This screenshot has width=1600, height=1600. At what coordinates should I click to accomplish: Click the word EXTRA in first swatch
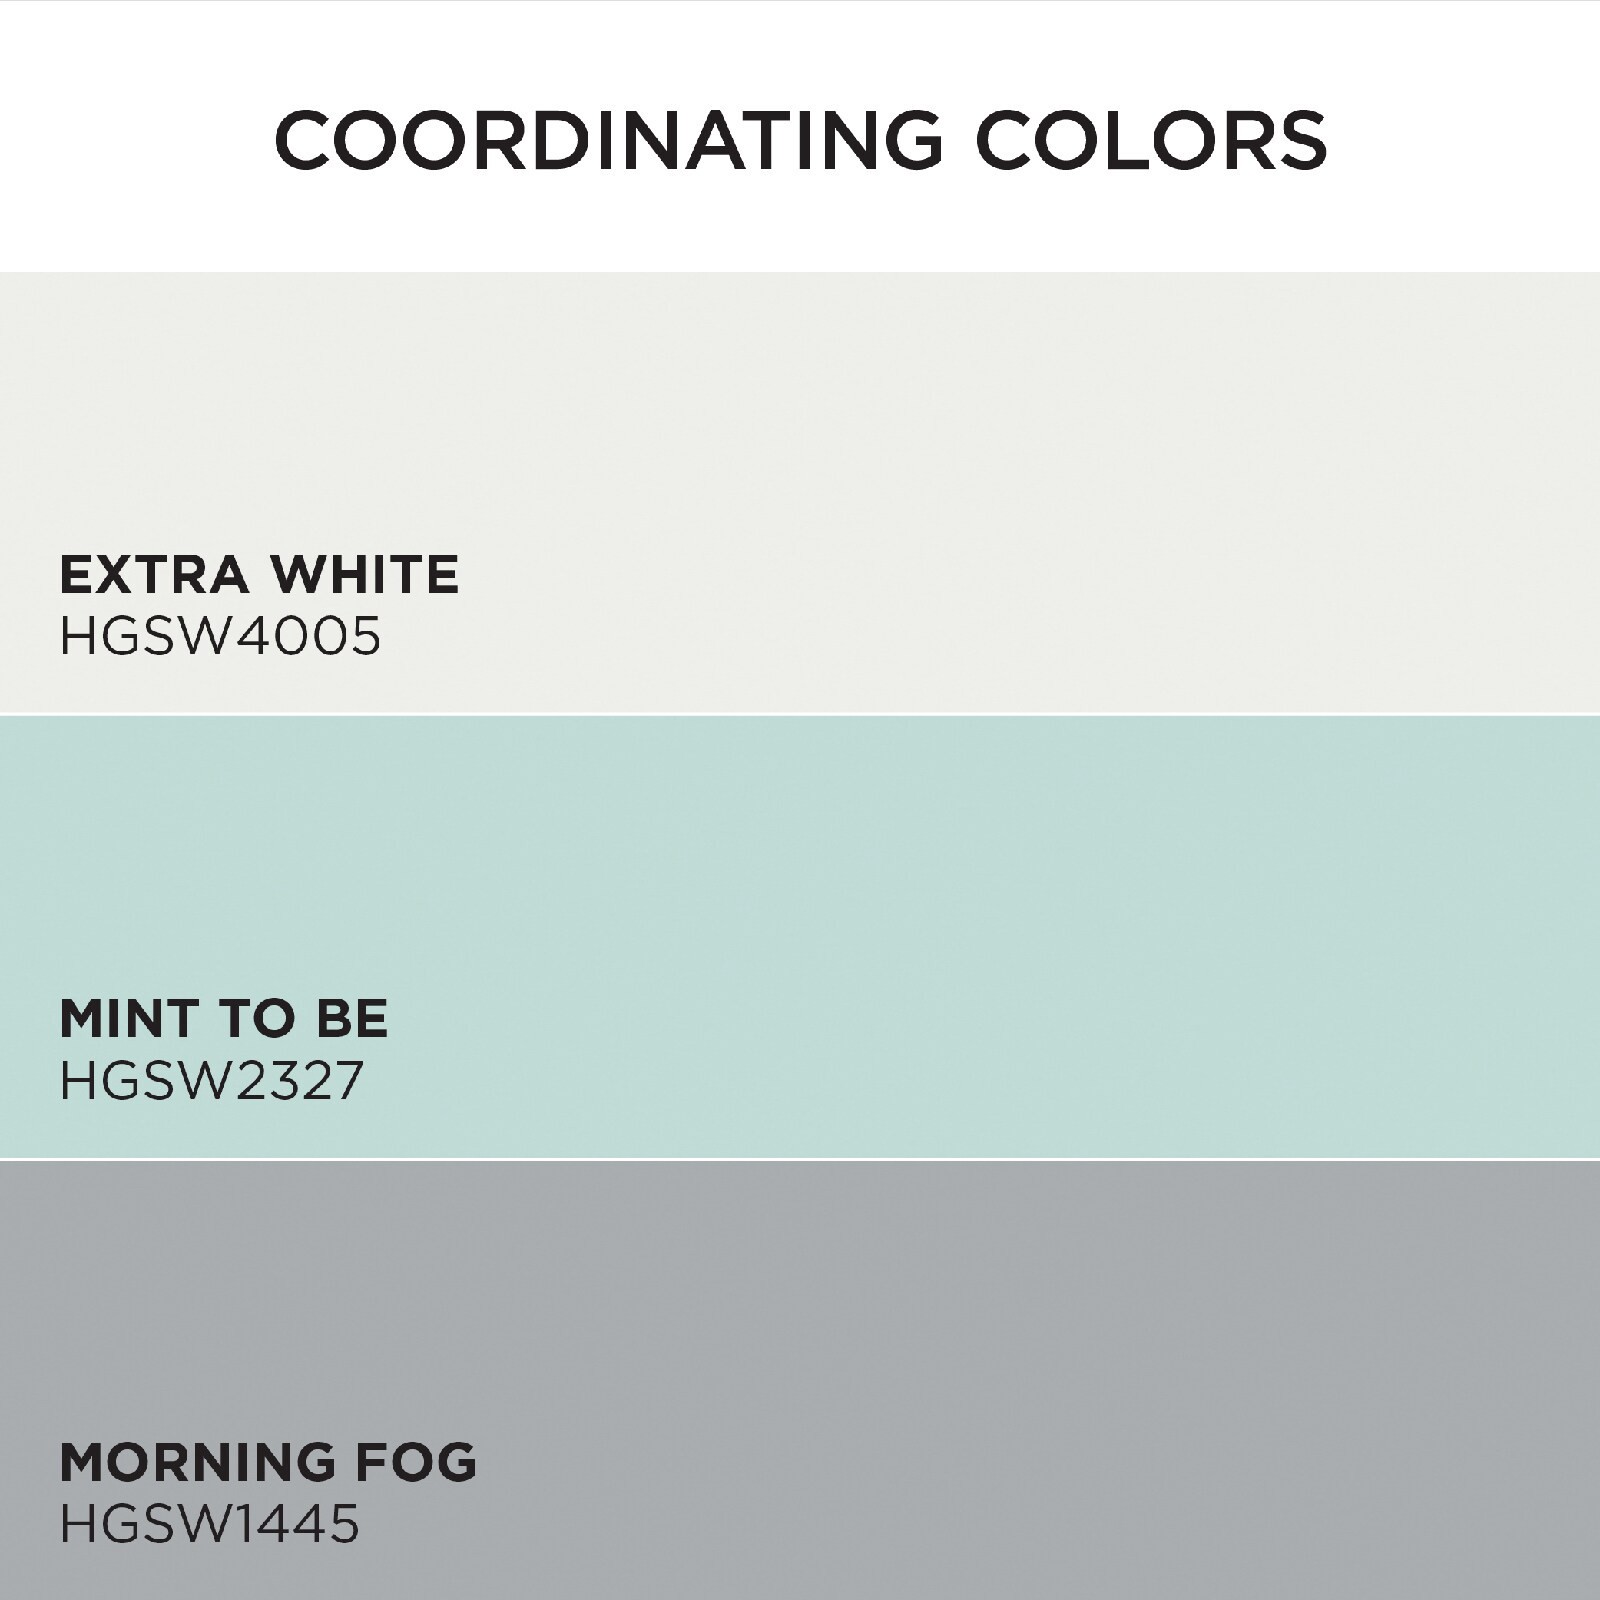coord(153,574)
